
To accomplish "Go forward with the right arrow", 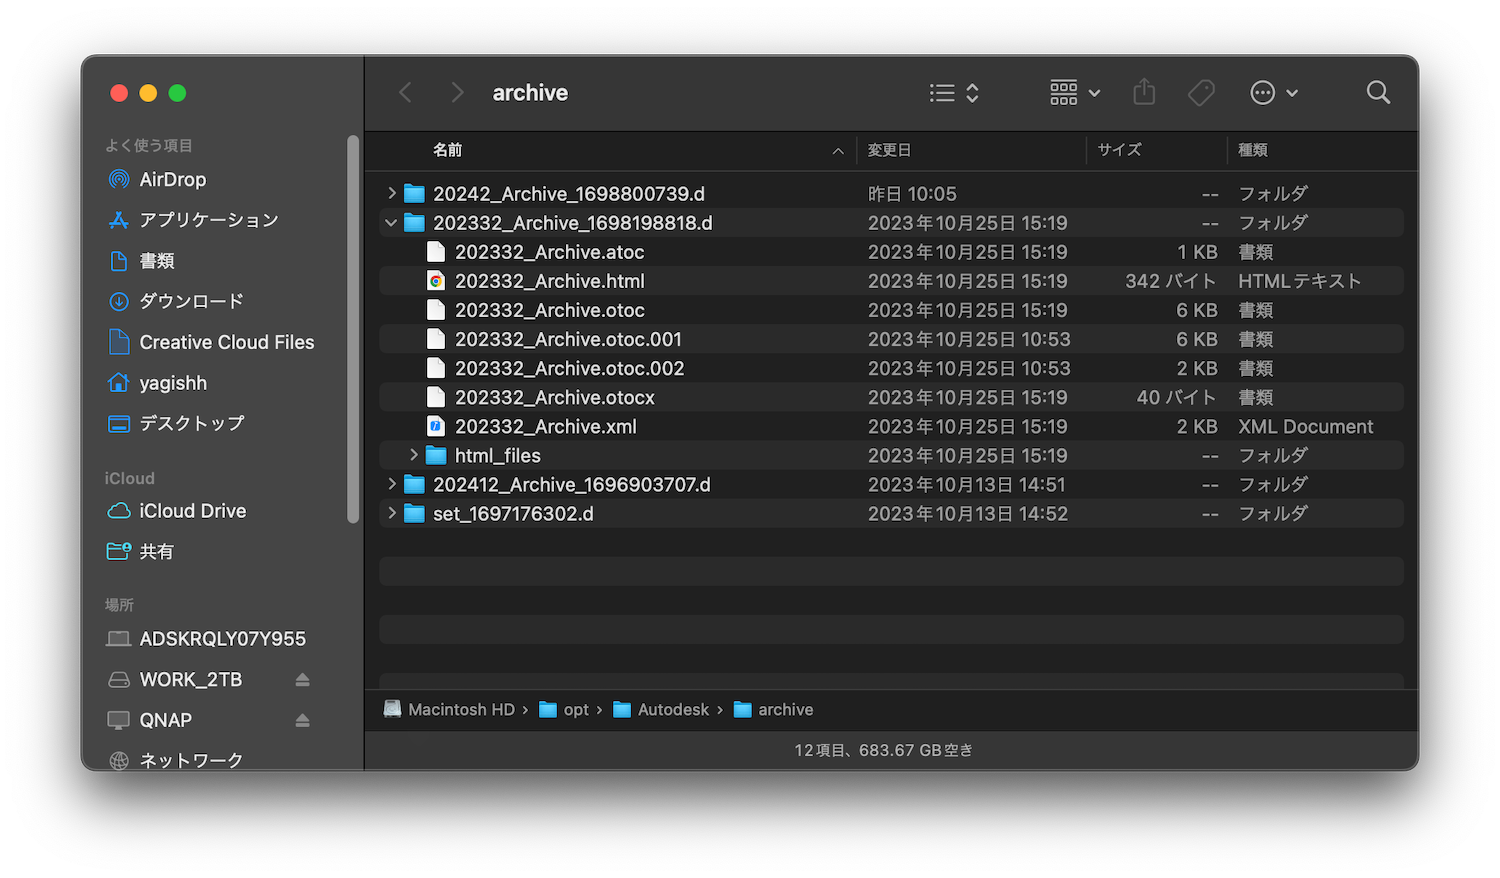I will click(x=457, y=92).
